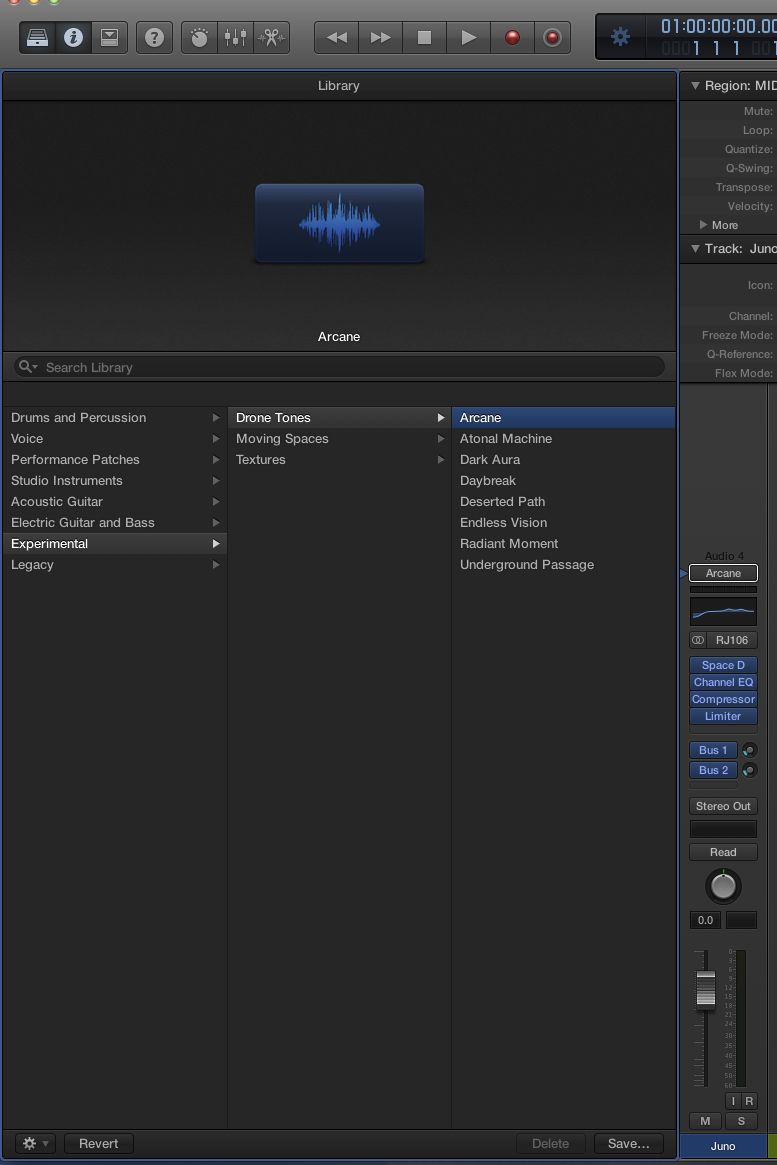Open the Mixer from the toolbar faders icon
Viewport: 777px width, 1165px height.
pos(235,38)
